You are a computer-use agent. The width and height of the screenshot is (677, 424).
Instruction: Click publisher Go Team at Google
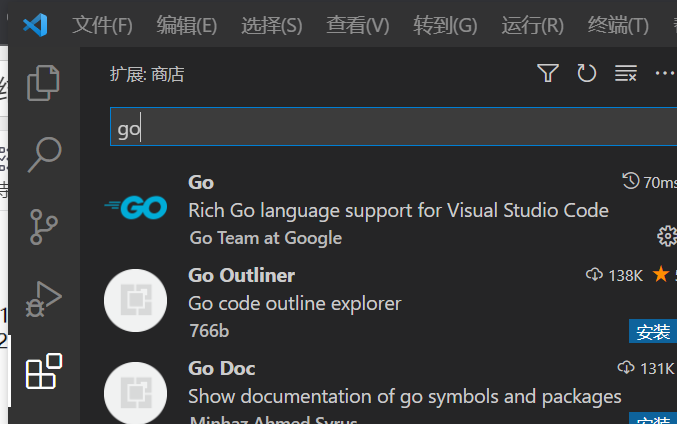coord(266,238)
